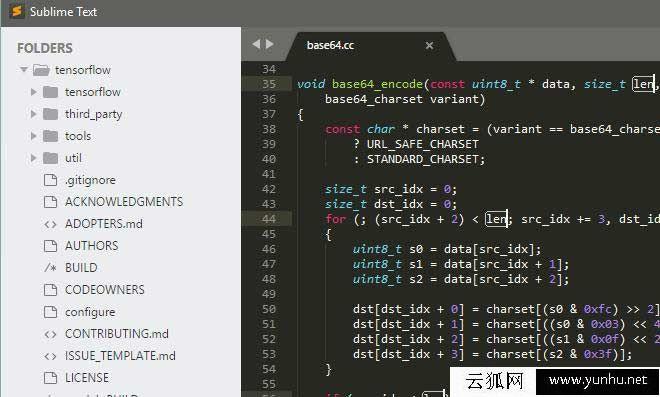660x397 pixels.
Task: Click the ACKNOWLEDGMENTS file icon
Action: [x=51, y=202]
